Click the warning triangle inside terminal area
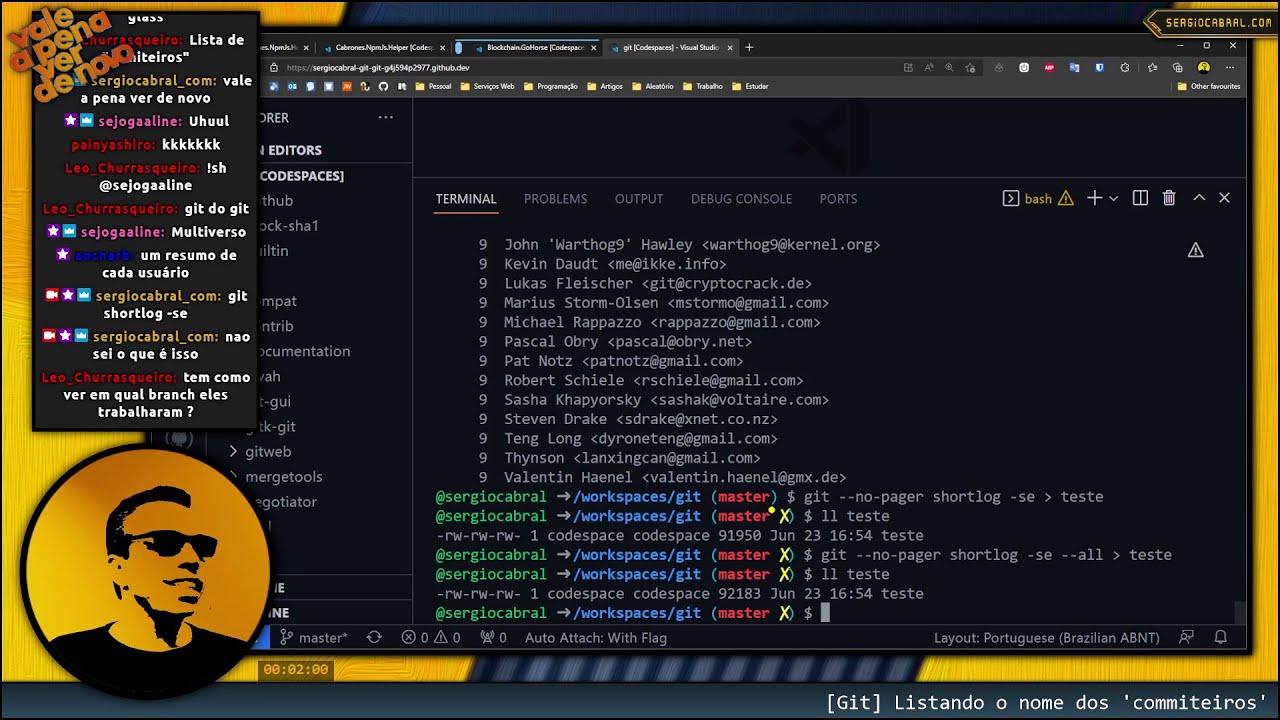Screen dimensions: 1280x720 (x=1195, y=250)
